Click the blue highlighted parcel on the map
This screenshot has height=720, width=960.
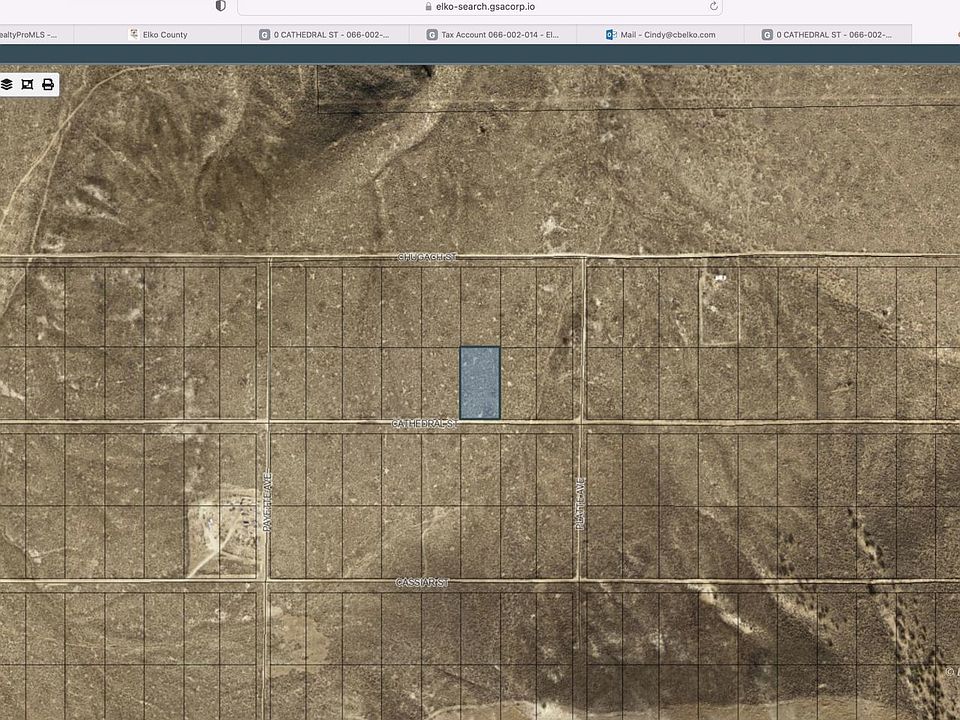click(x=480, y=383)
